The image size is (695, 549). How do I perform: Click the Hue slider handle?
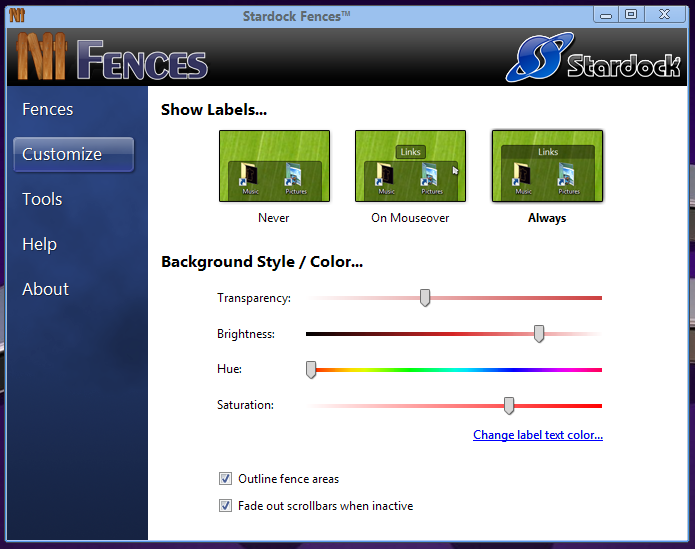[x=311, y=370]
